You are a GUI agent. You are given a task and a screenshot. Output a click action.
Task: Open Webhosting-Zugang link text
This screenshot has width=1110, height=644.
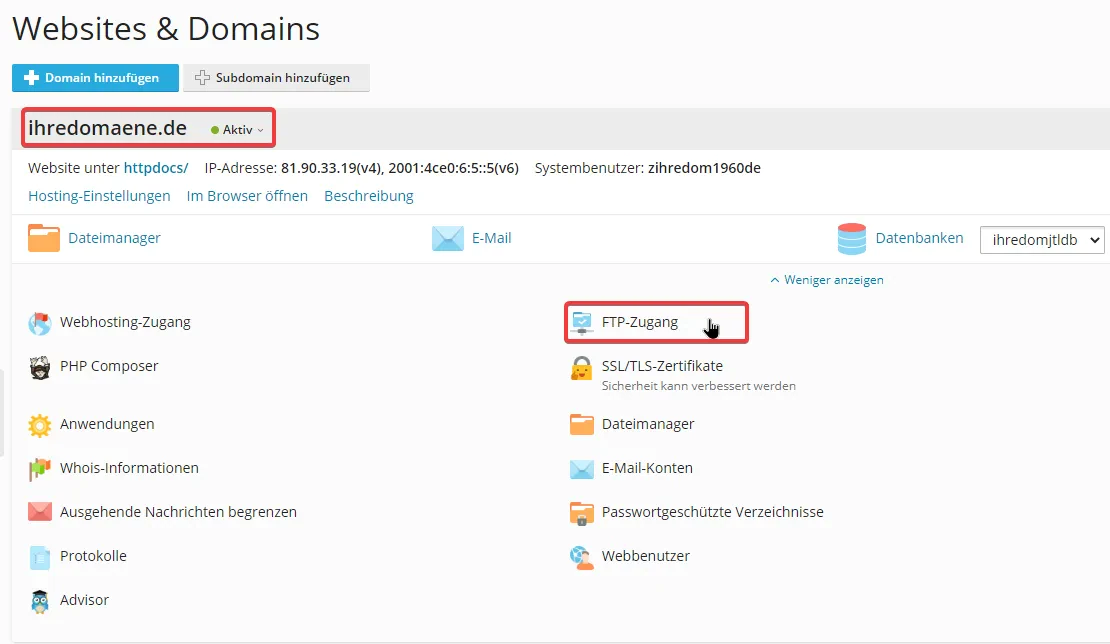(x=125, y=322)
